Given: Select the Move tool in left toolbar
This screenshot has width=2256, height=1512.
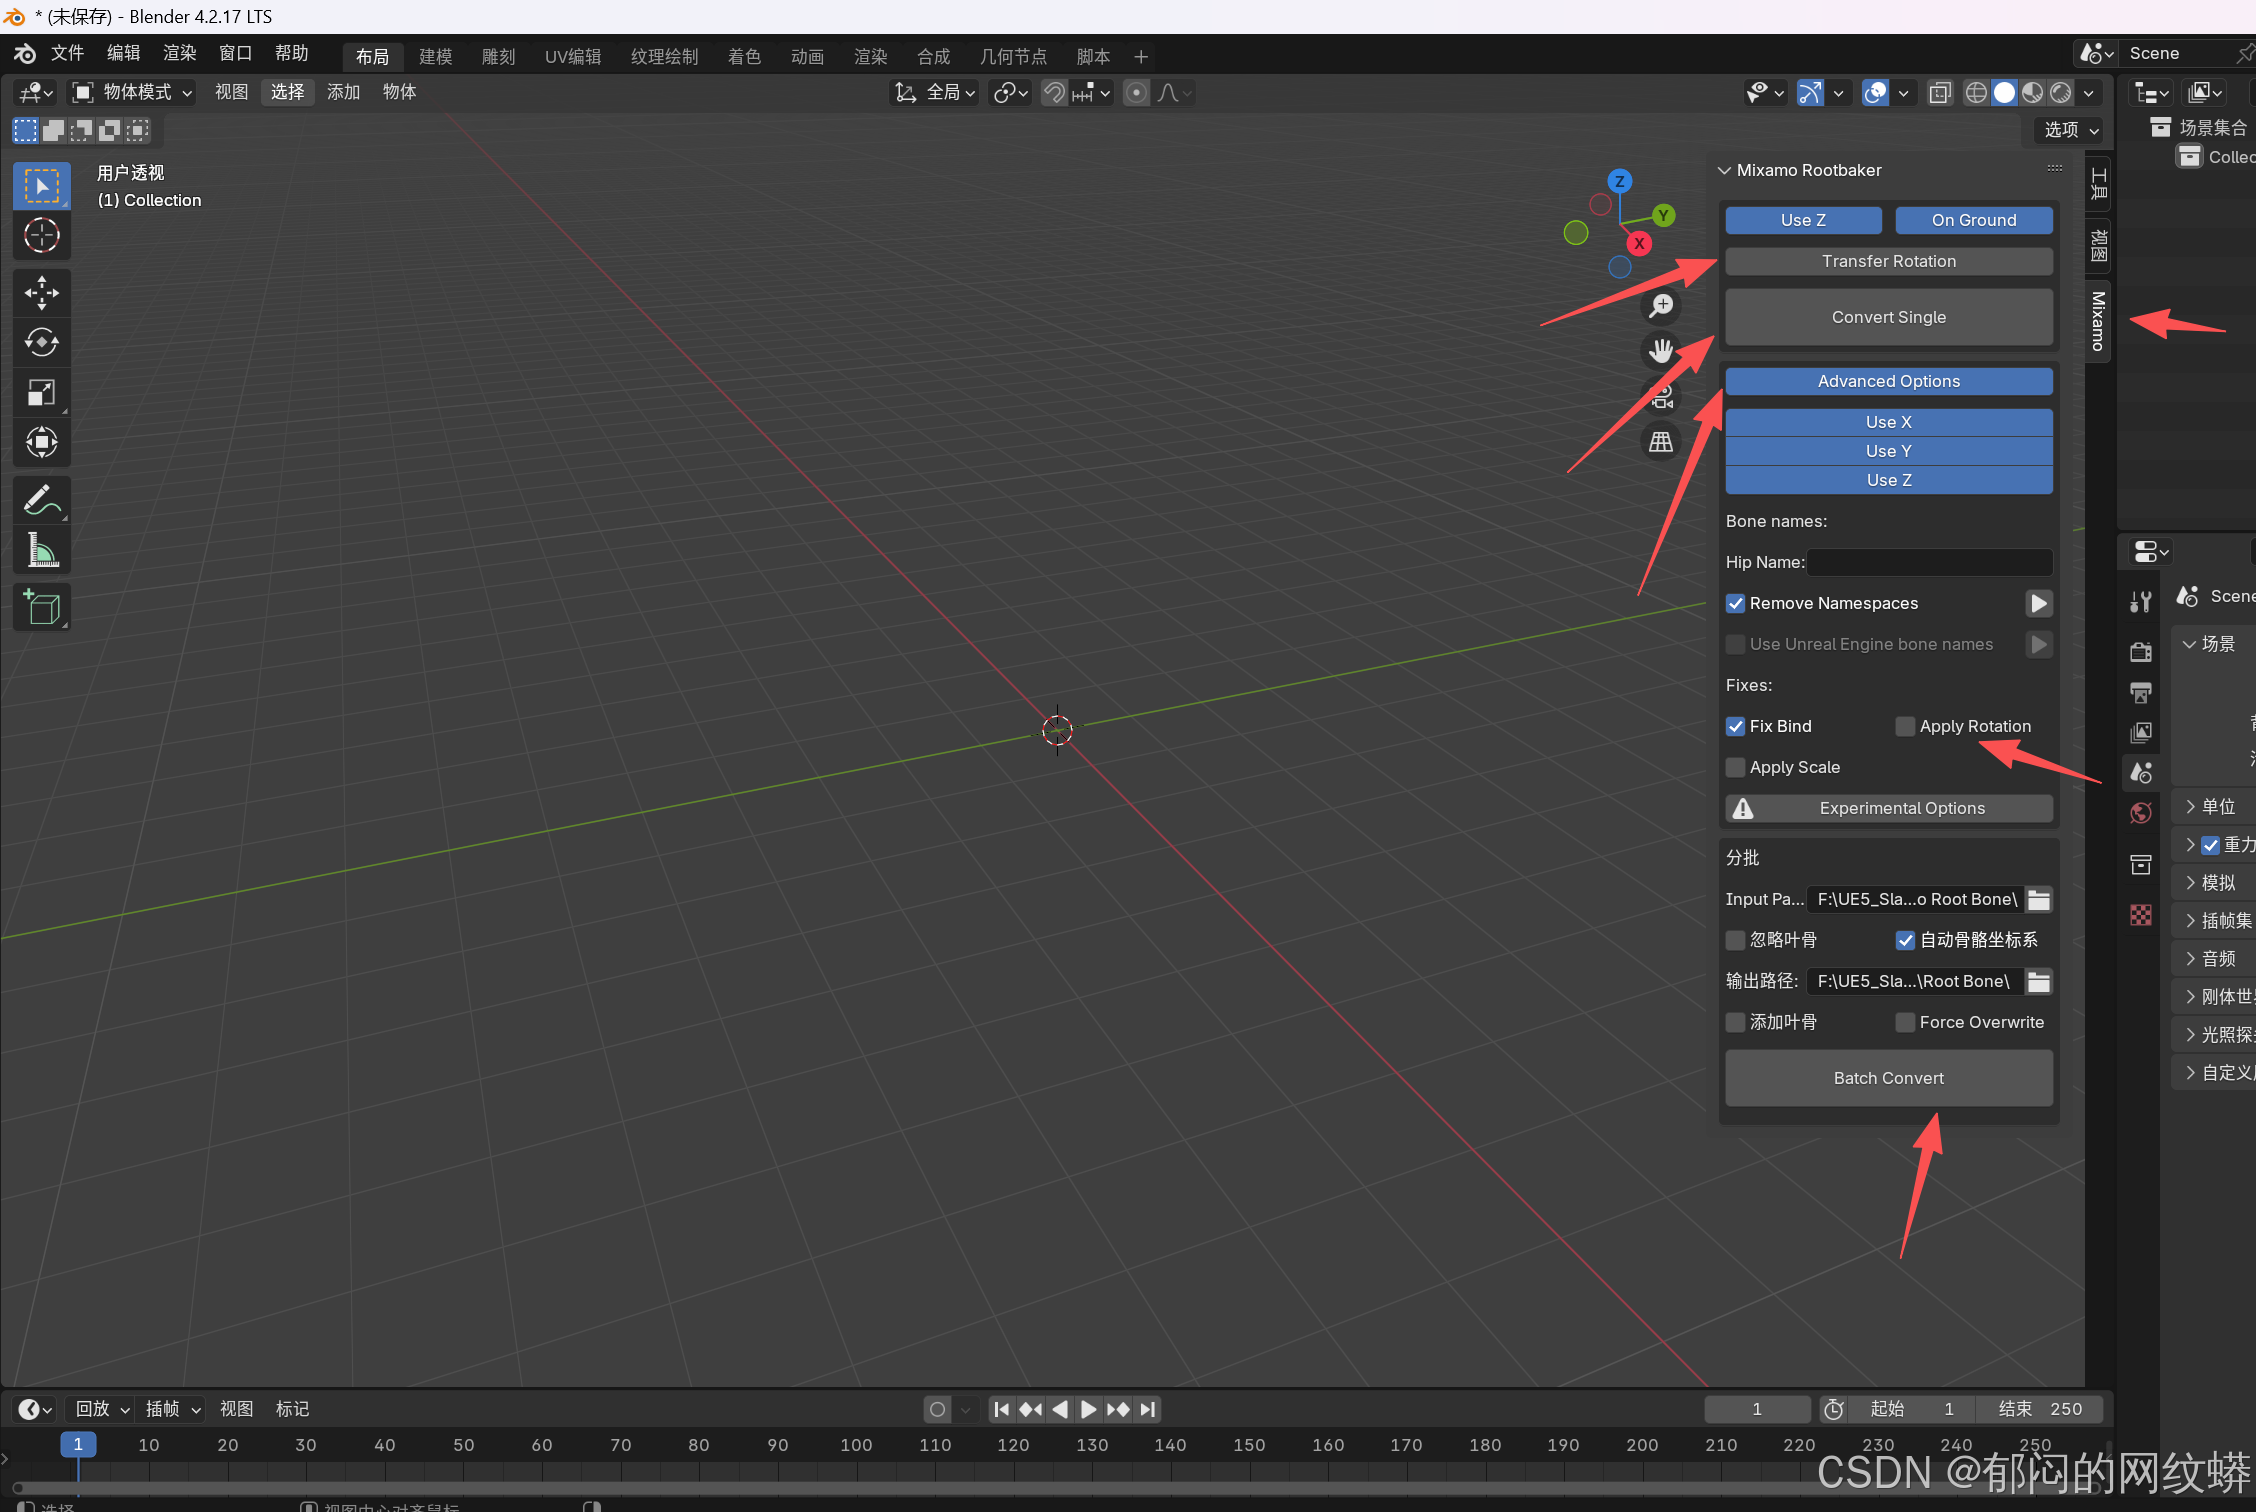Looking at the screenshot, I should point(41,293).
